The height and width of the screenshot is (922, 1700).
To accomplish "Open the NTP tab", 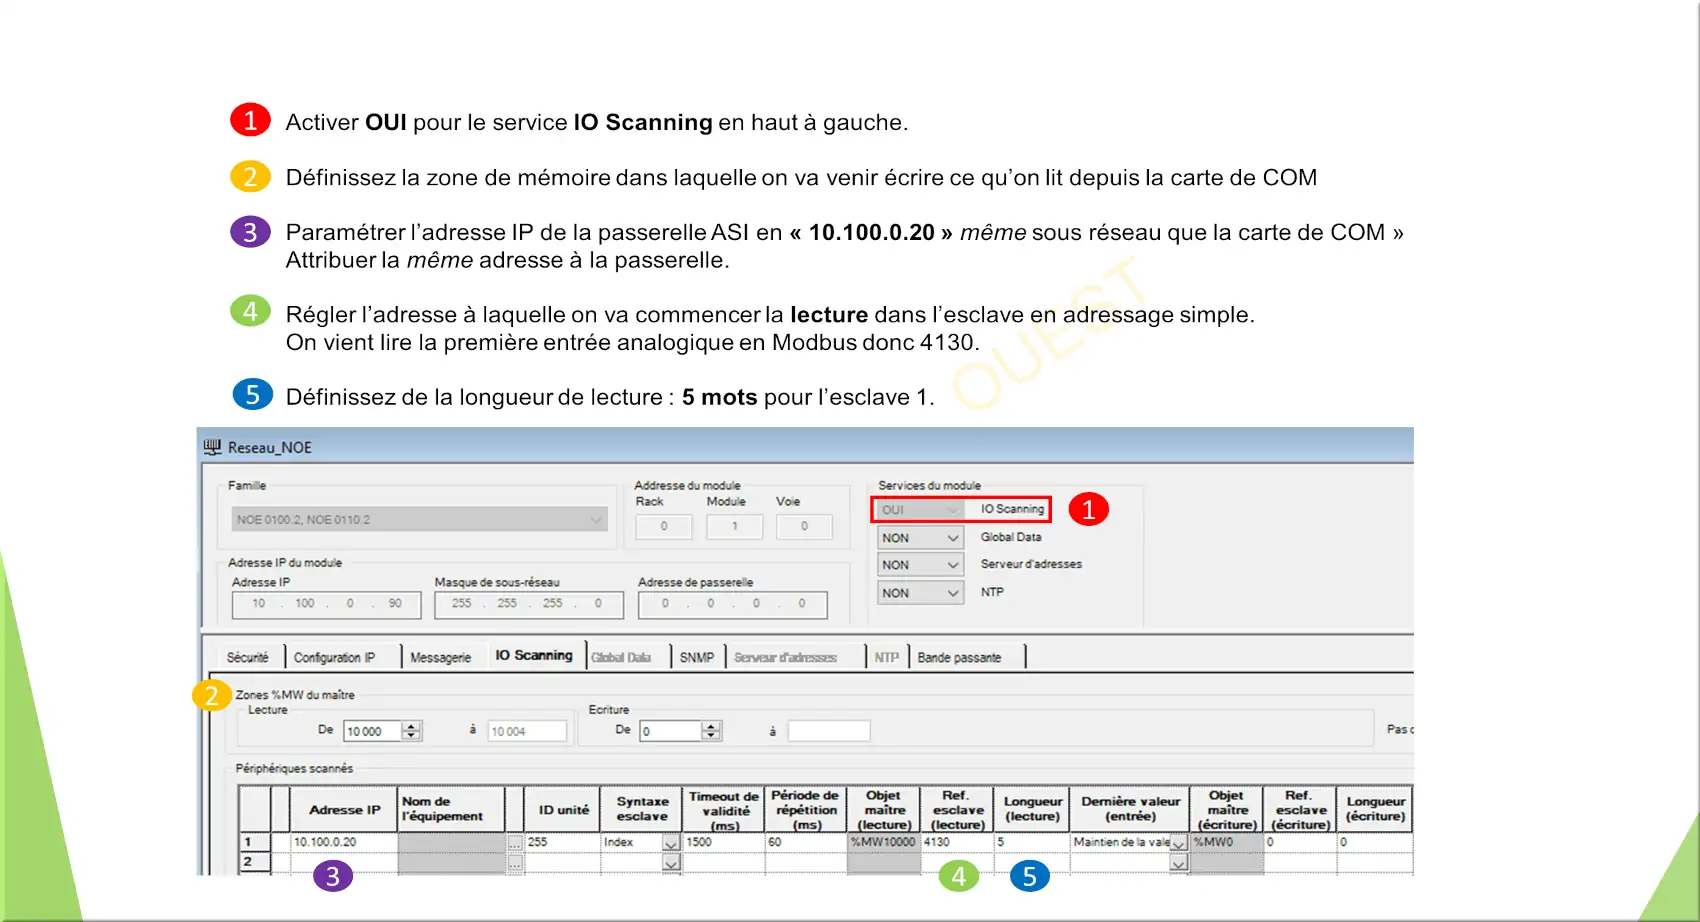I will click(886, 657).
